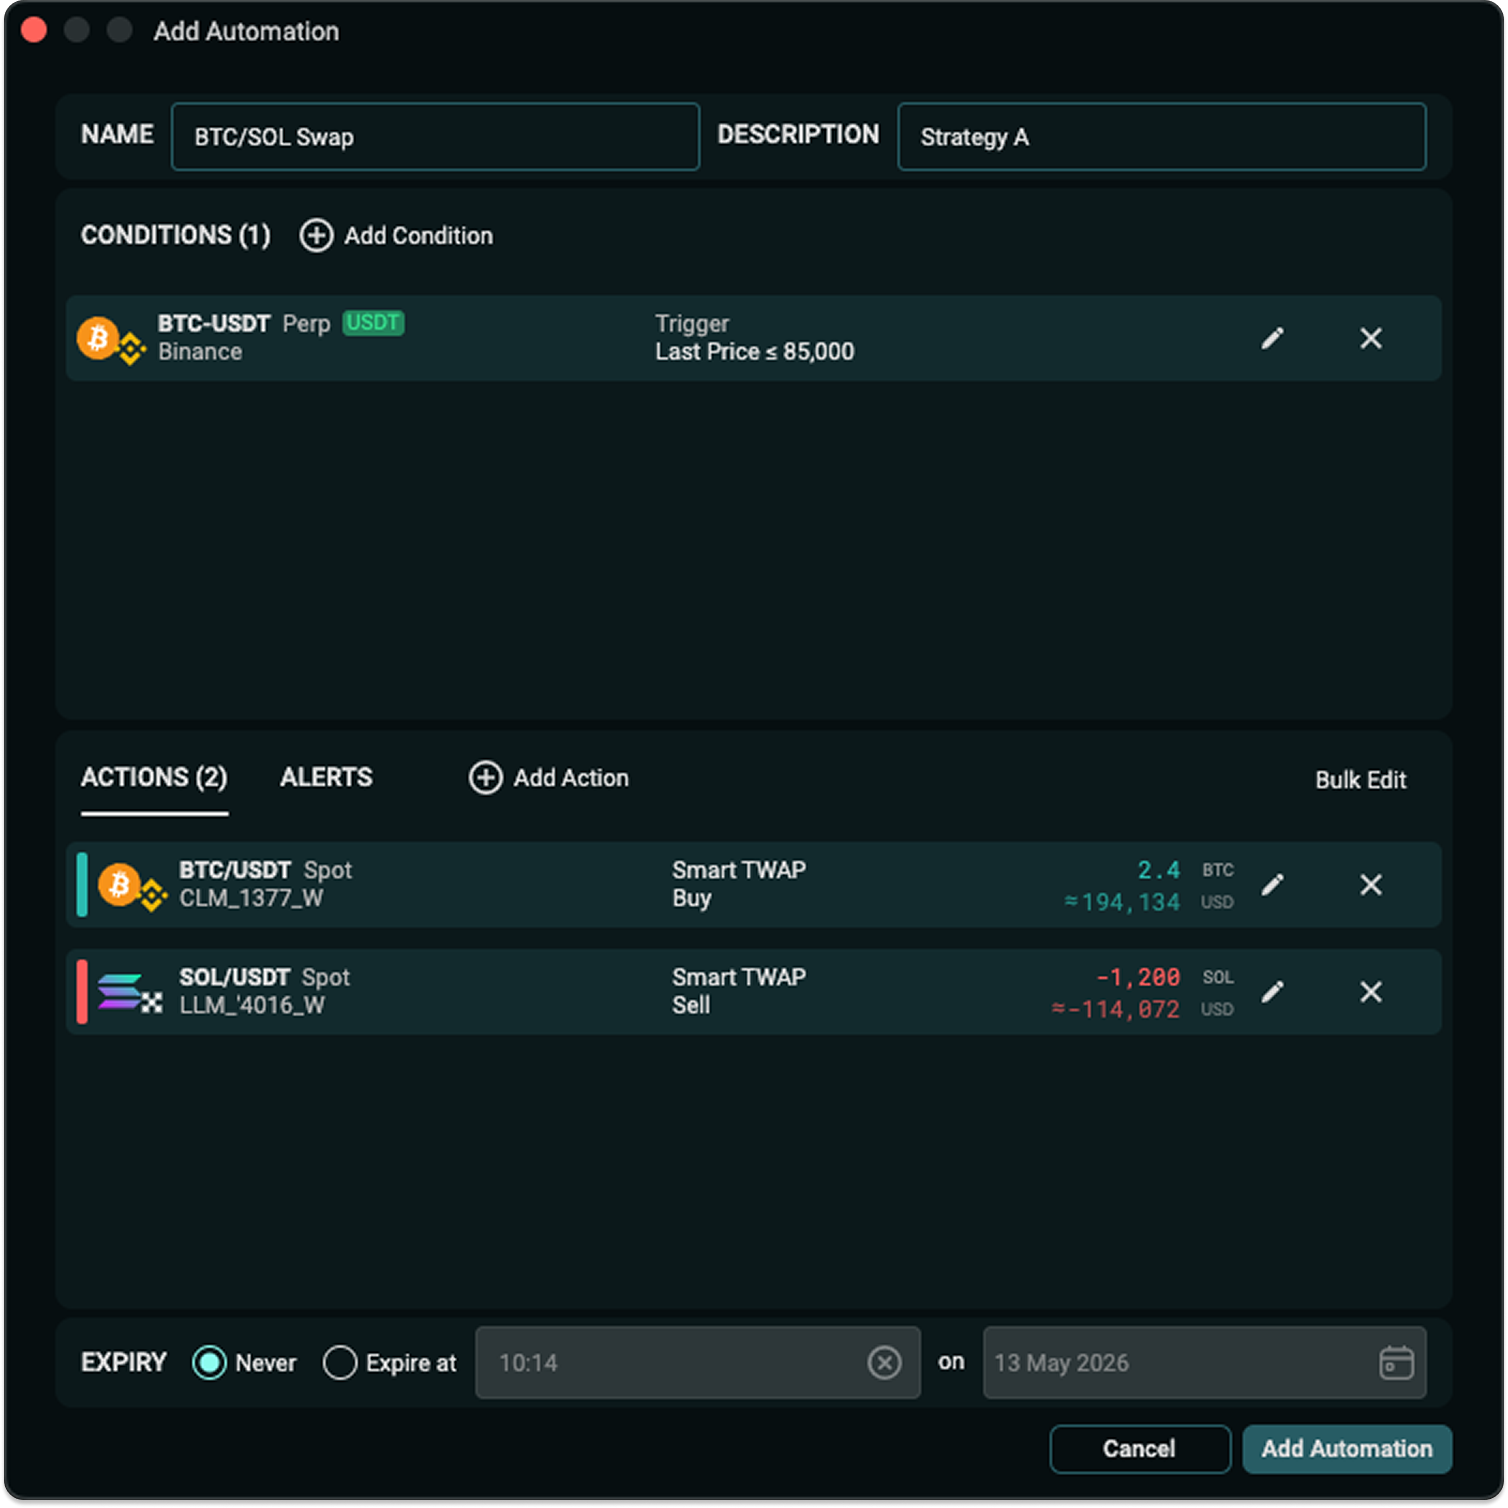Remove the BTC-USDT trigger condition
This screenshot has width=1508, height=1508.
click(x=1371, y=338)
